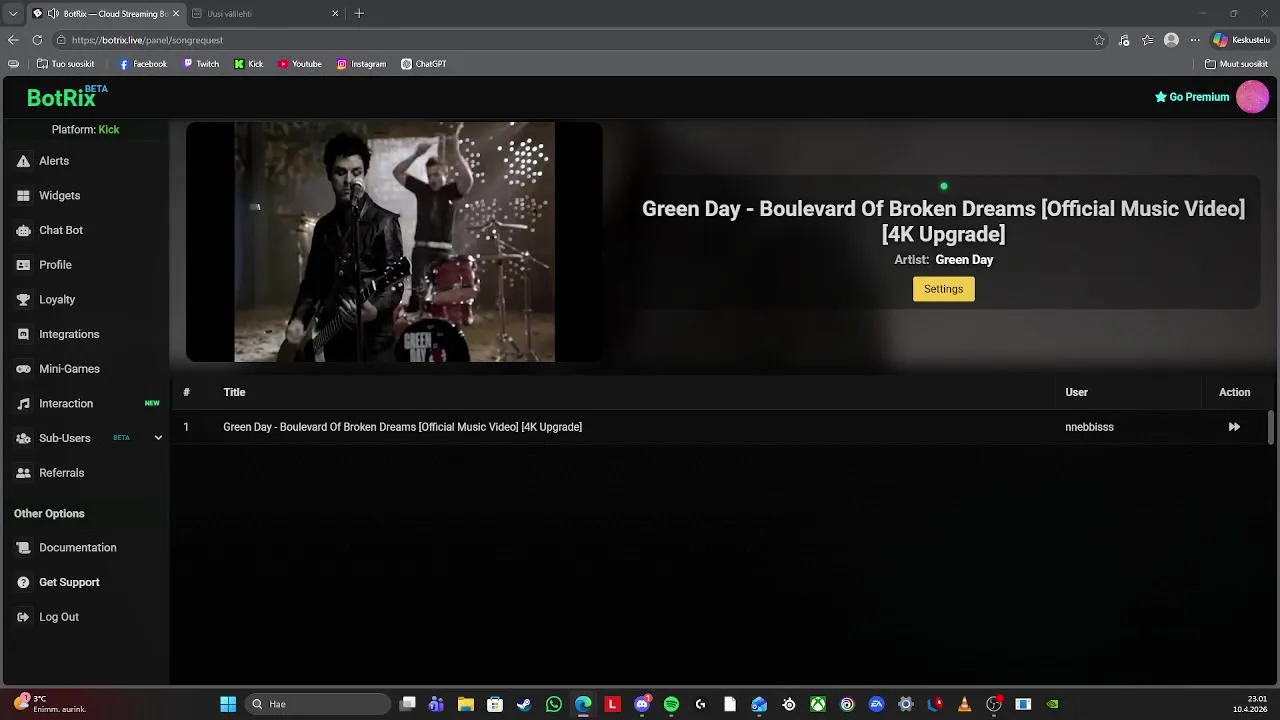
Task: Expand the Sub-Users menu chevron
Action: [158, 438]
